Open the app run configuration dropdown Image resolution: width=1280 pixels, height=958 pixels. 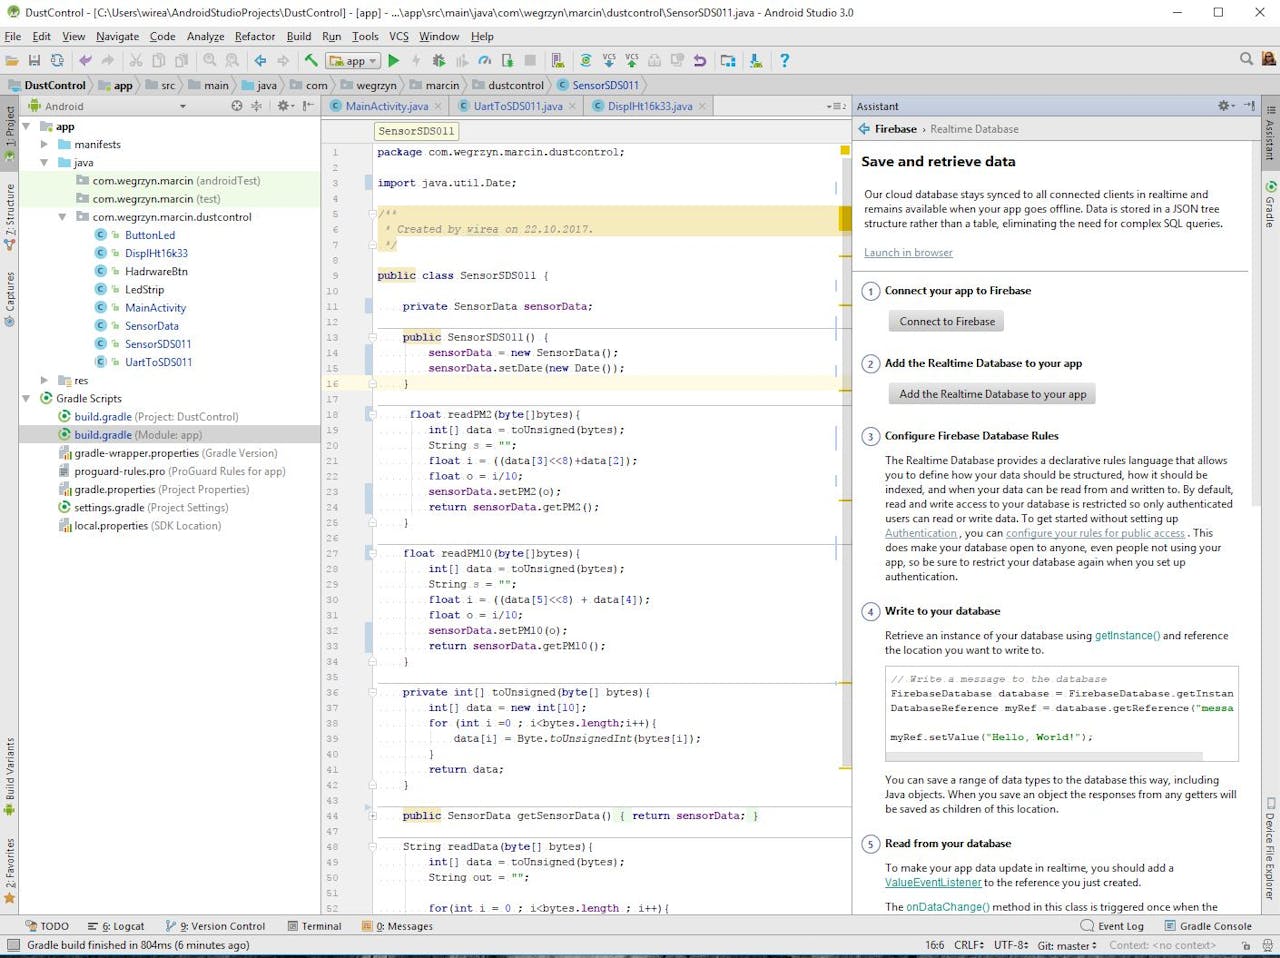(354, 61)
